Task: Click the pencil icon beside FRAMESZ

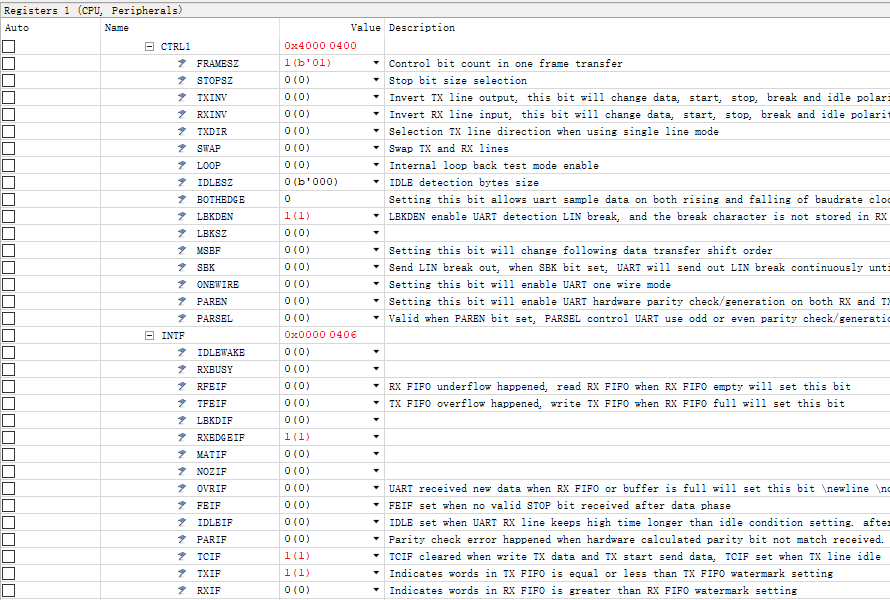Action: click(182, 63)
